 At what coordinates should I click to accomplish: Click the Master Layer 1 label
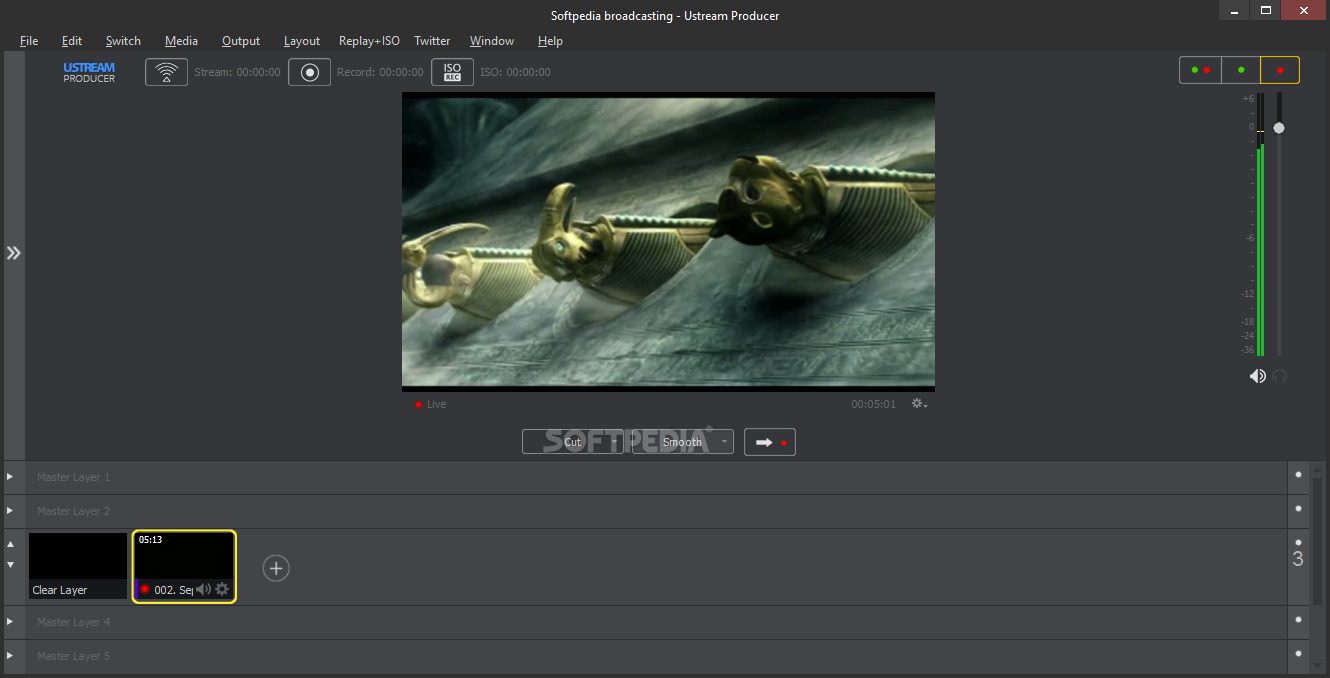74,477
